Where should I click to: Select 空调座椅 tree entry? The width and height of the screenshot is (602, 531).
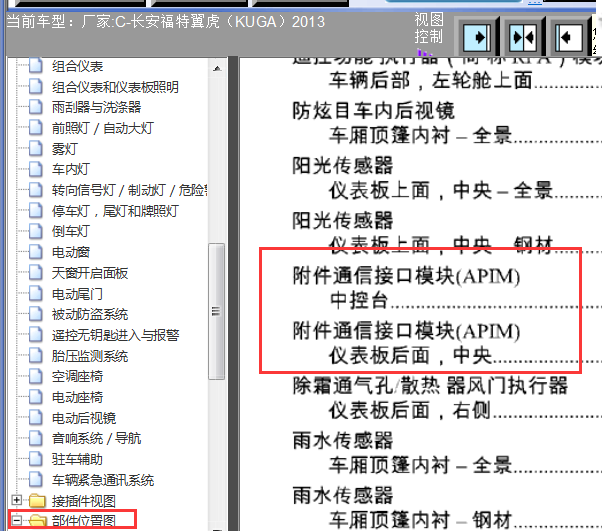click(x=78, y=377)
